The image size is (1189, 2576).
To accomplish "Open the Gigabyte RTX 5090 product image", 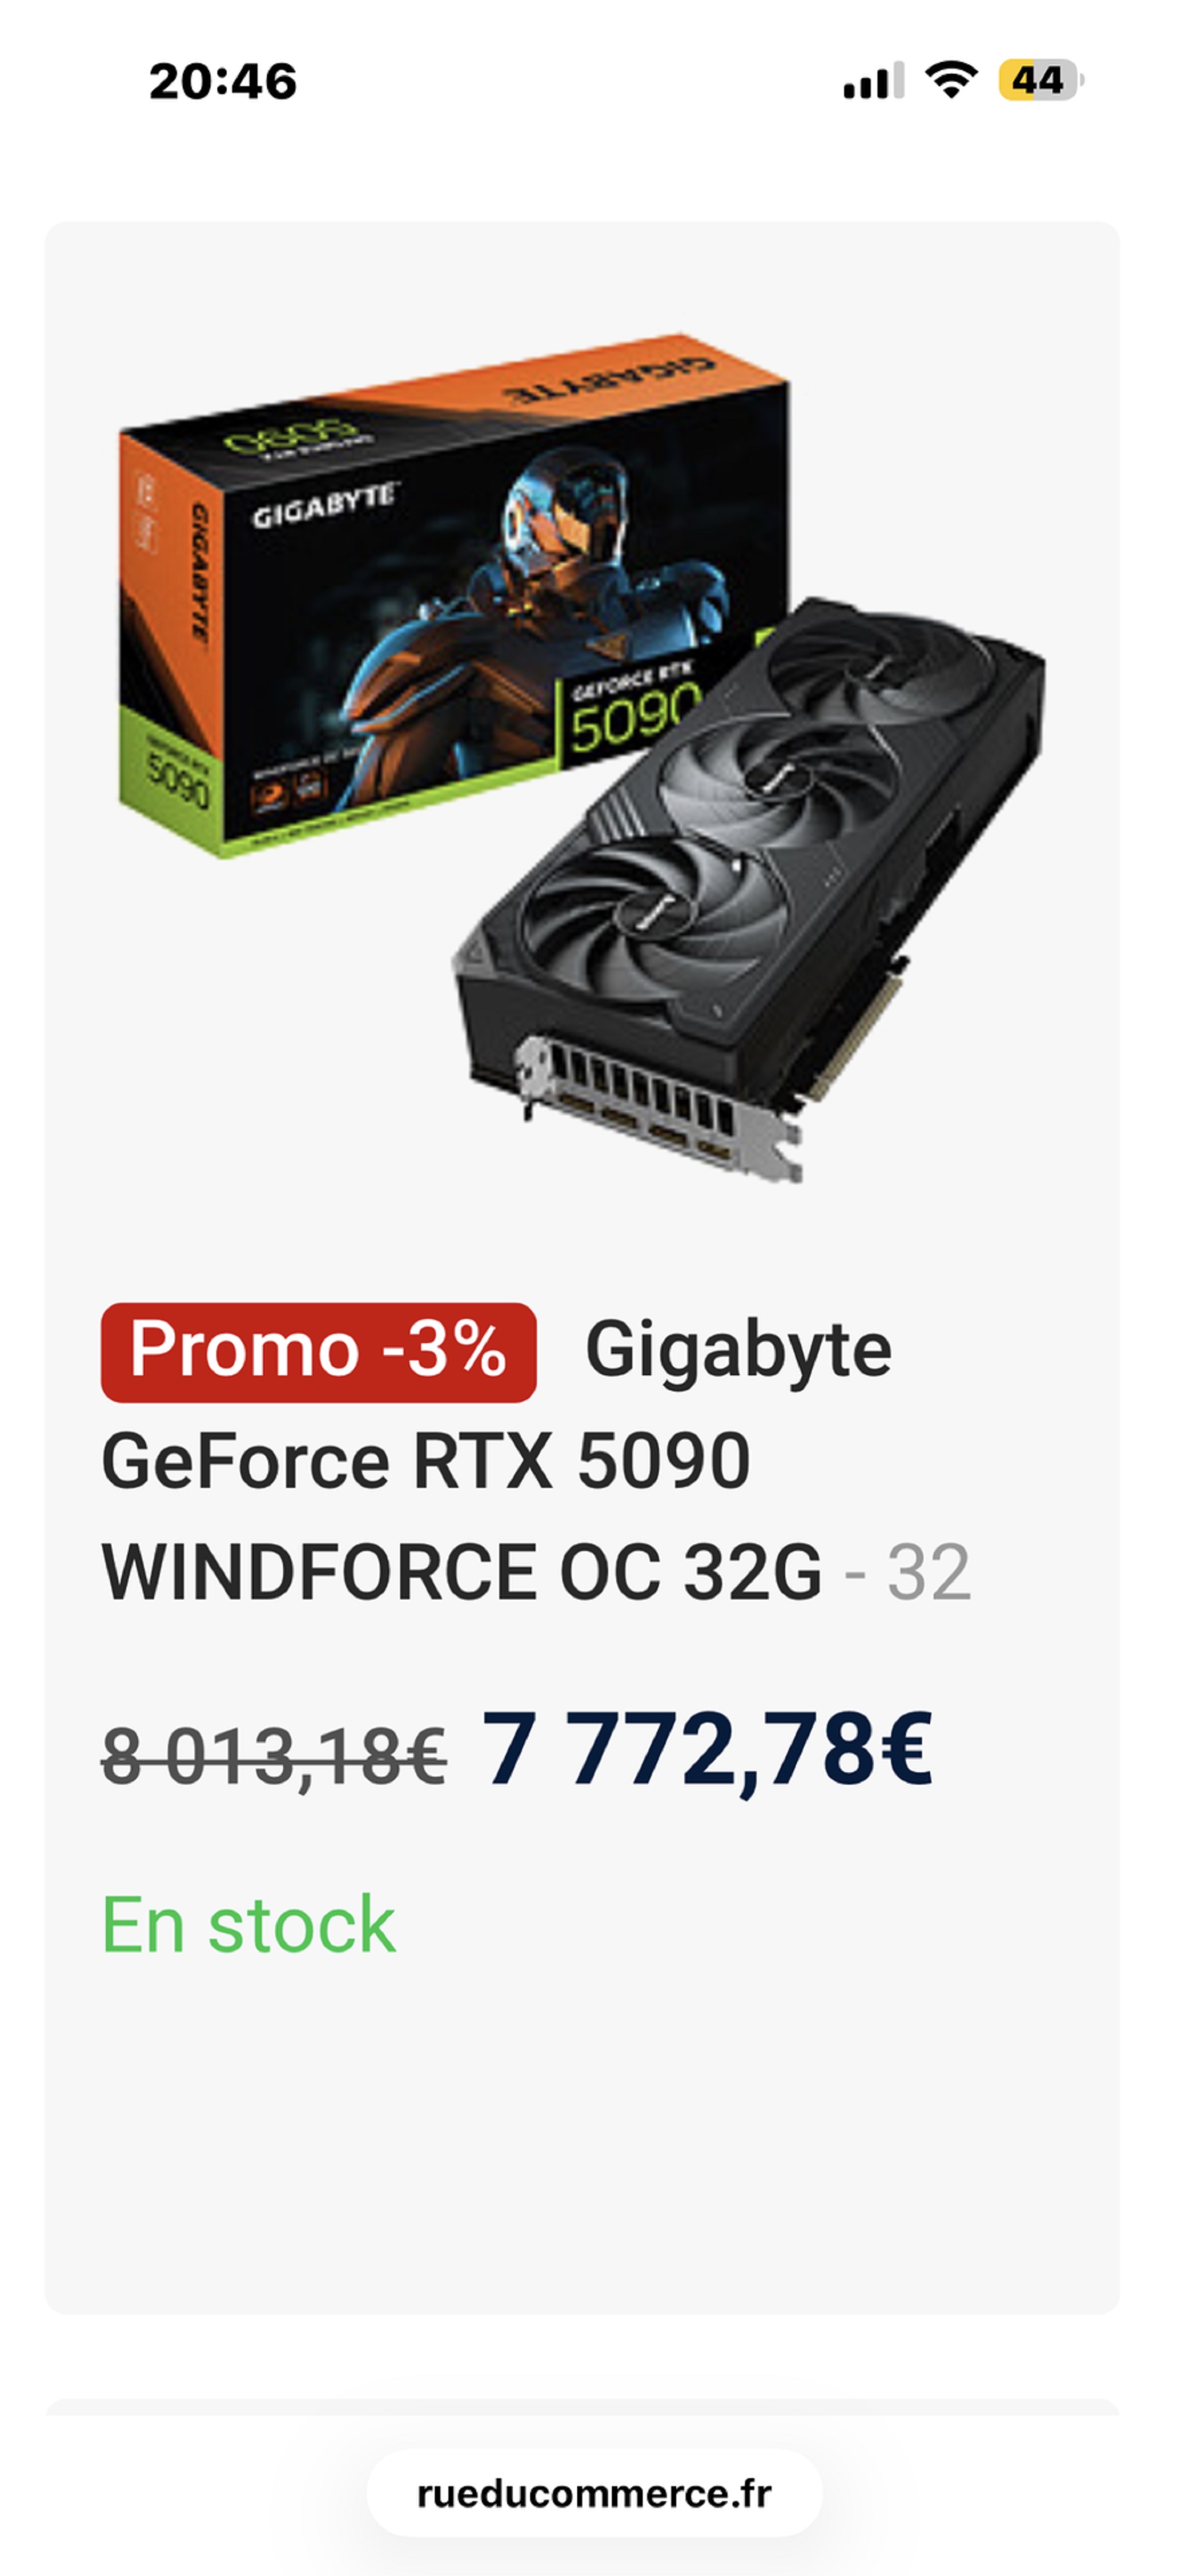I will click(581, 758).
